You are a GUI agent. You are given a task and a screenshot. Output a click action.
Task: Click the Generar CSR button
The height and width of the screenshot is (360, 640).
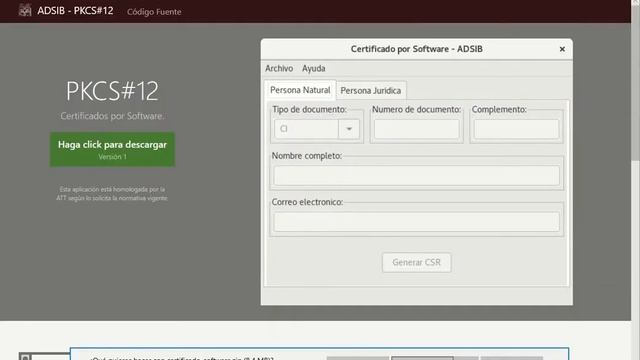click(416, 262)
